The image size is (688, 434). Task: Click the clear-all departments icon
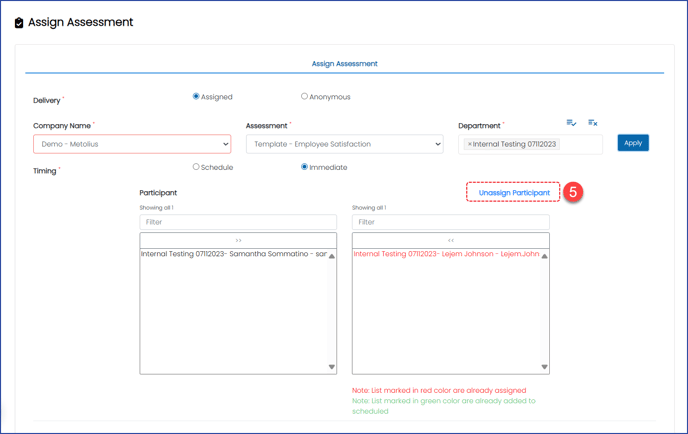(593, 123)
